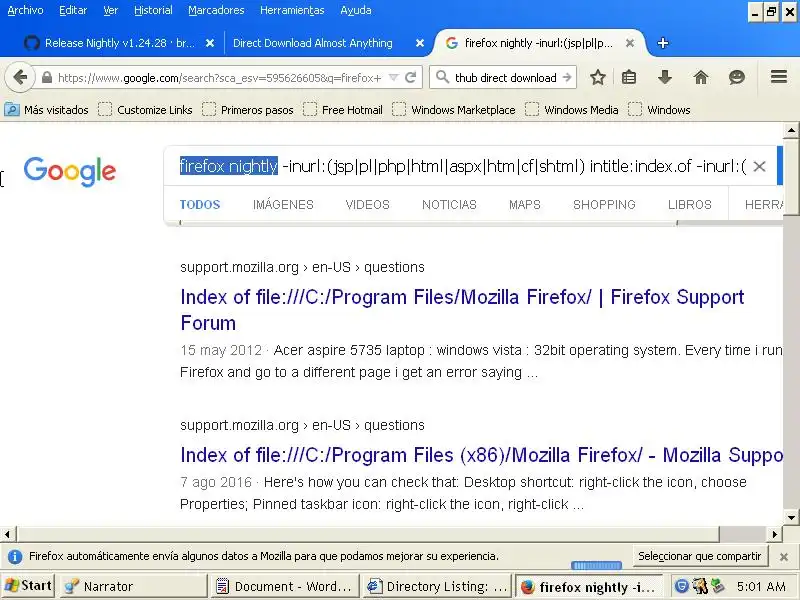800x600 pixels.
Task: Clear the Google search box with X
Action: 759,166
